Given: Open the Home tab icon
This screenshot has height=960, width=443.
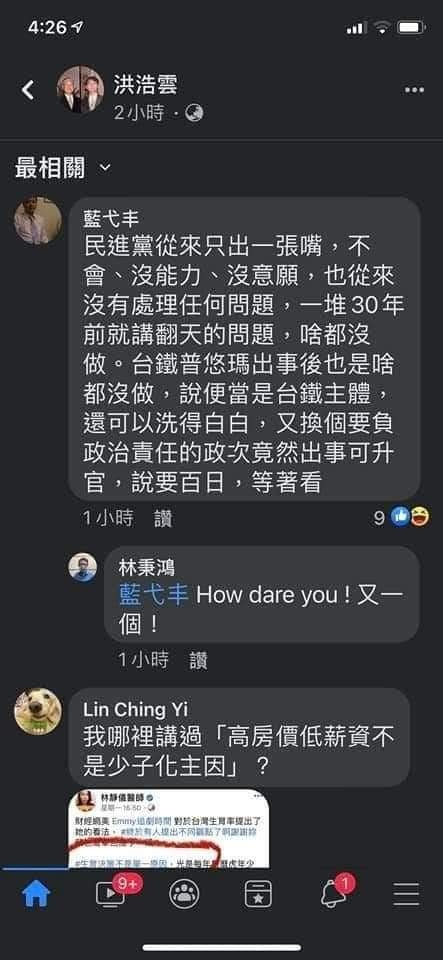Looking at the screenshot, I should click(36, 894).
